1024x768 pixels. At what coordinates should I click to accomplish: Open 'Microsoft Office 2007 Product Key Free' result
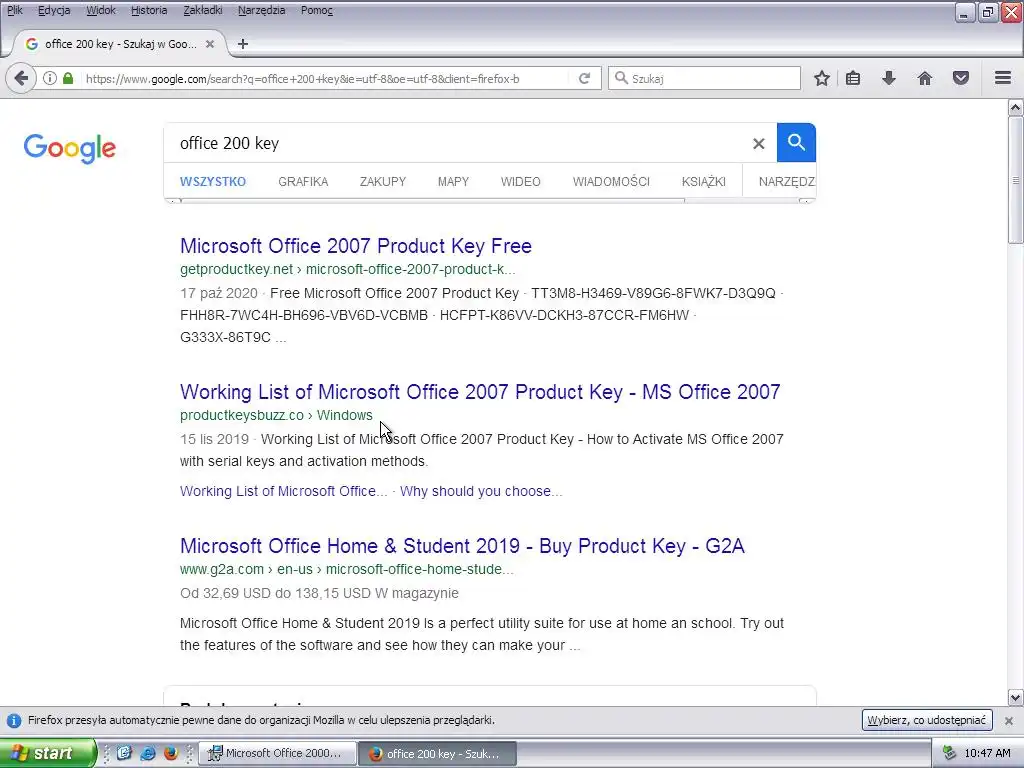tap(356, 246)
